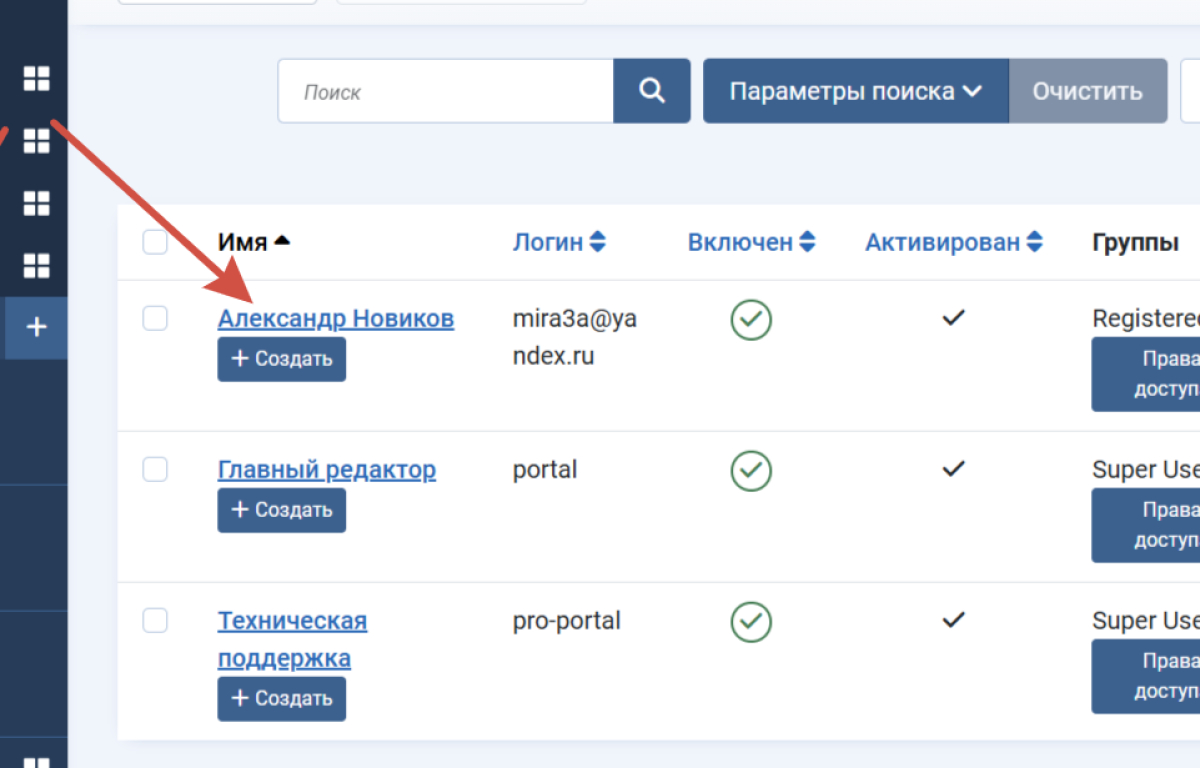Viewport: 1200px width, 768px height.
Task: Click the magnifying glass search button
Action: (x=651, y=91)
